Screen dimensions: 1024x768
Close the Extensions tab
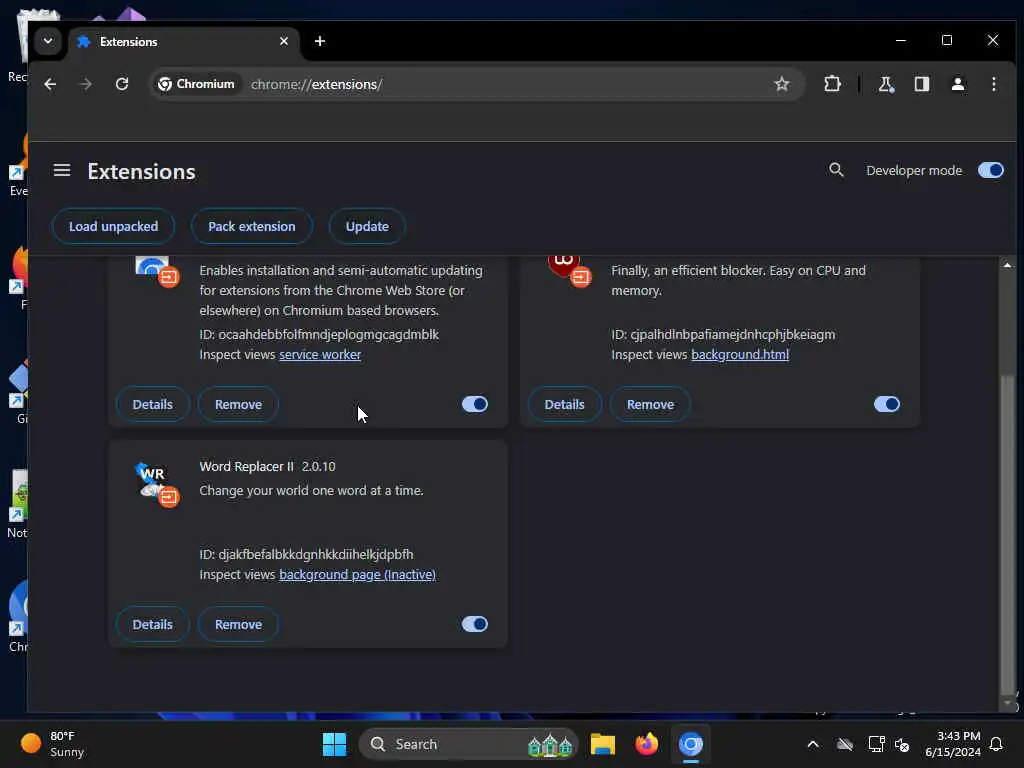(283, 41)
